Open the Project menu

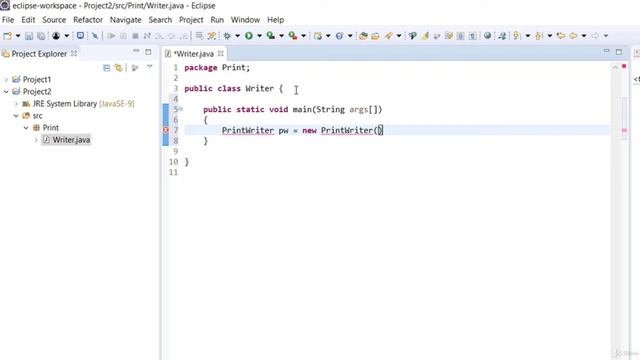pyautogui.click(x=191, y=20)
